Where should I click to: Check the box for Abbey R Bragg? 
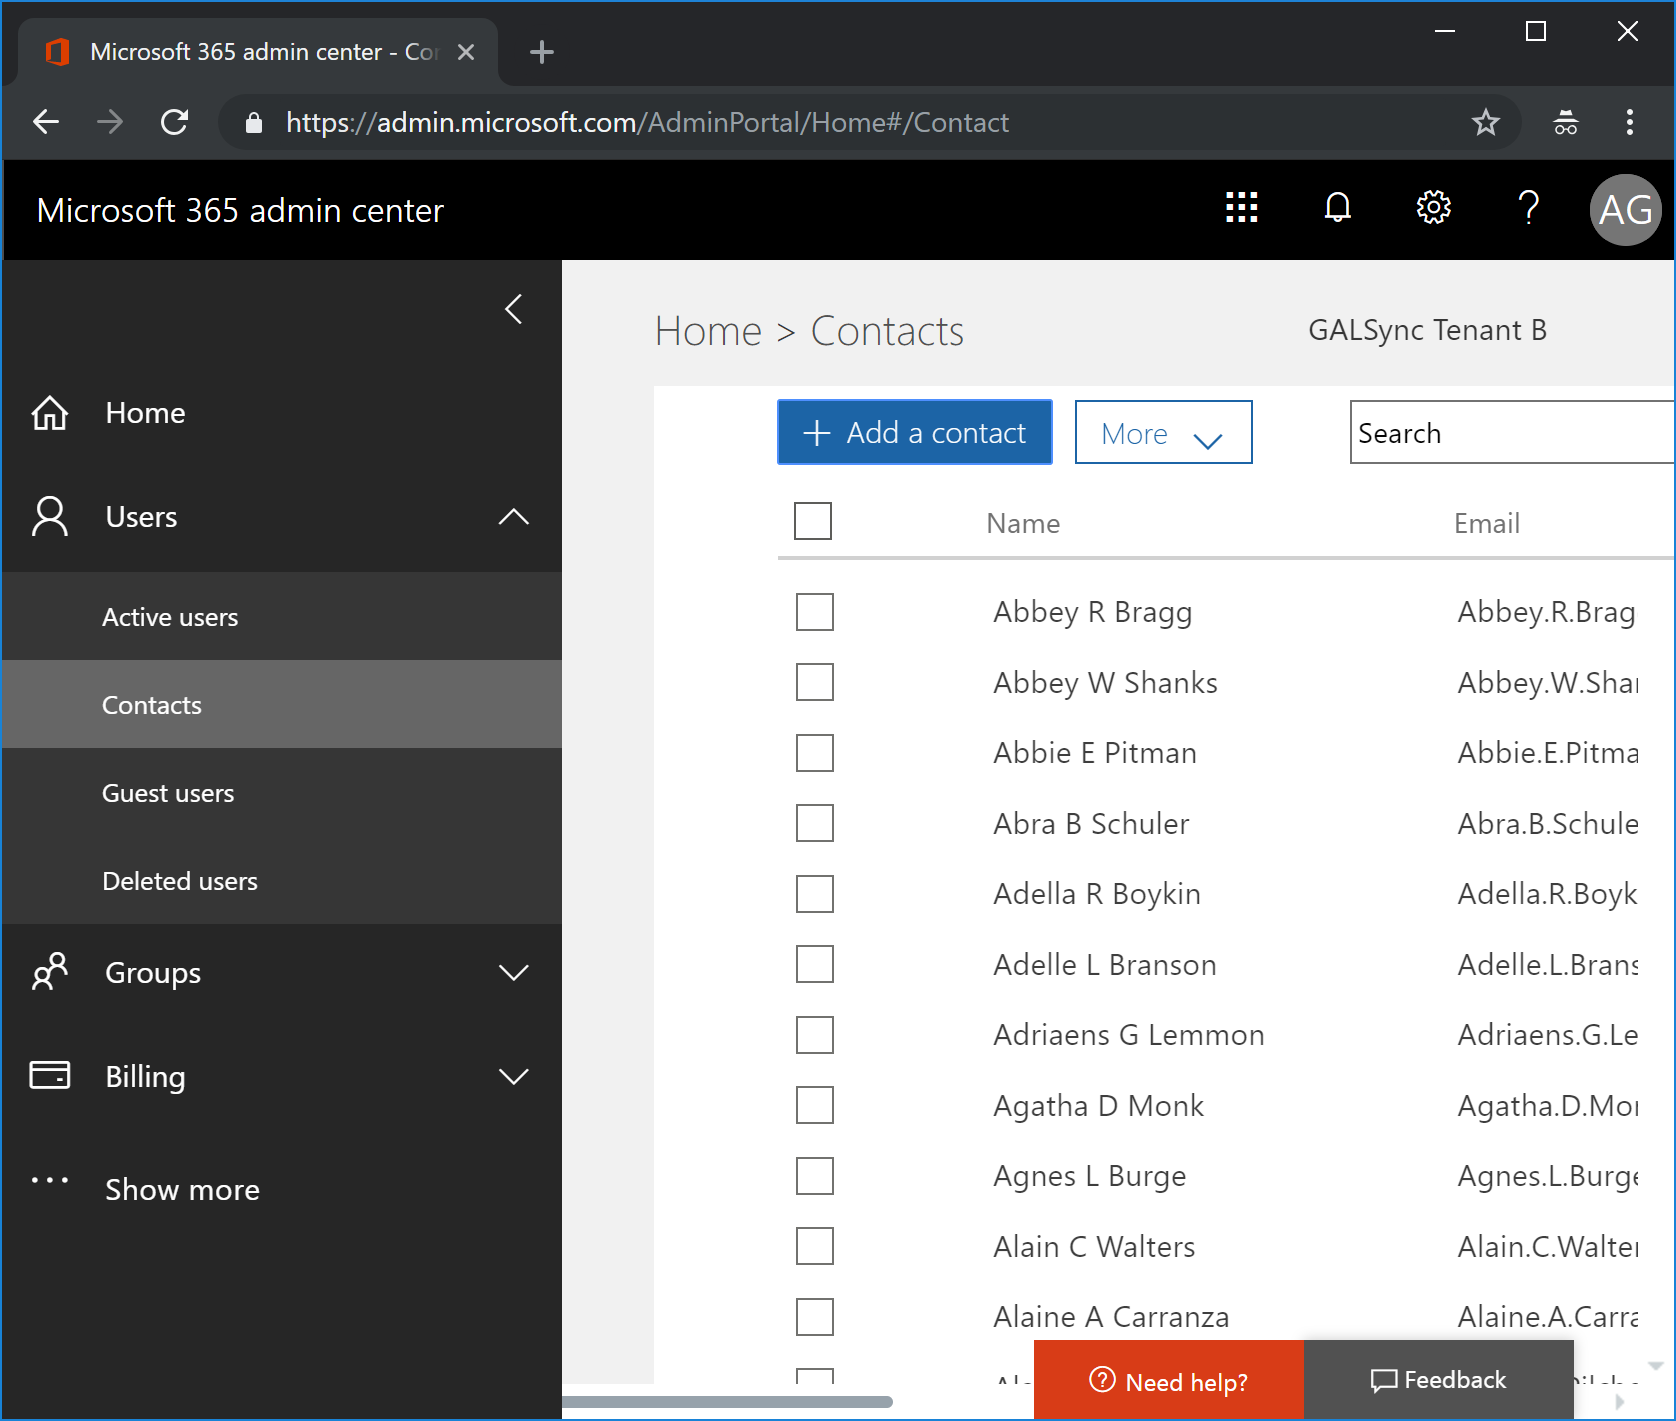pos(814,612)
